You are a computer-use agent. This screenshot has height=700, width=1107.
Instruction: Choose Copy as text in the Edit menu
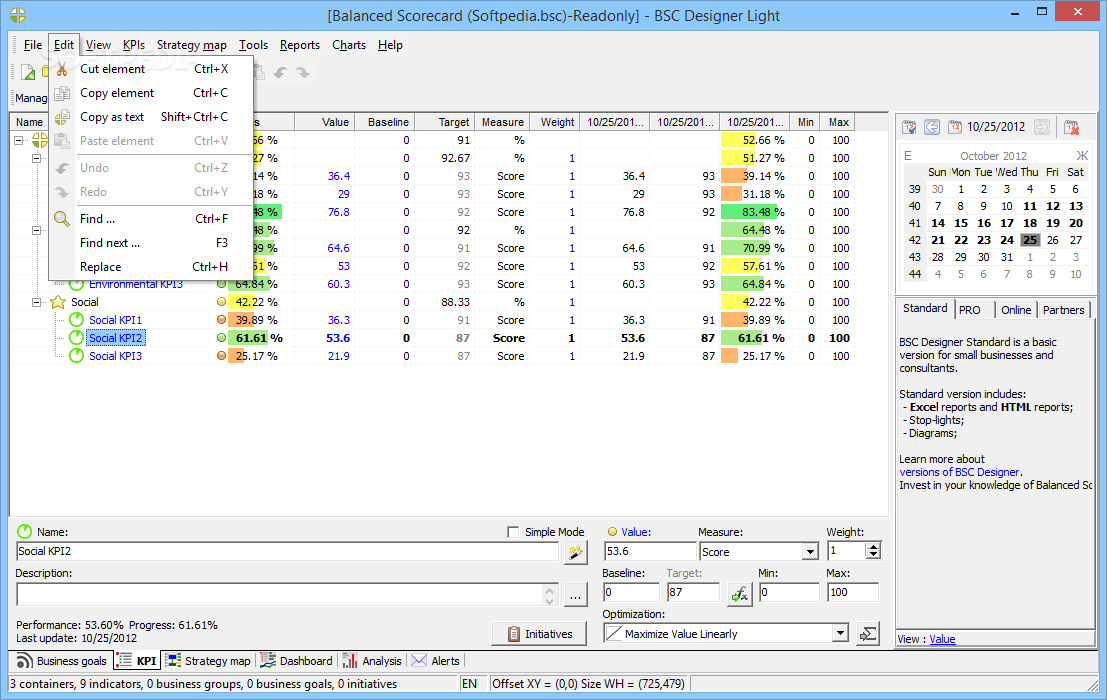click(x=151, y=117)
